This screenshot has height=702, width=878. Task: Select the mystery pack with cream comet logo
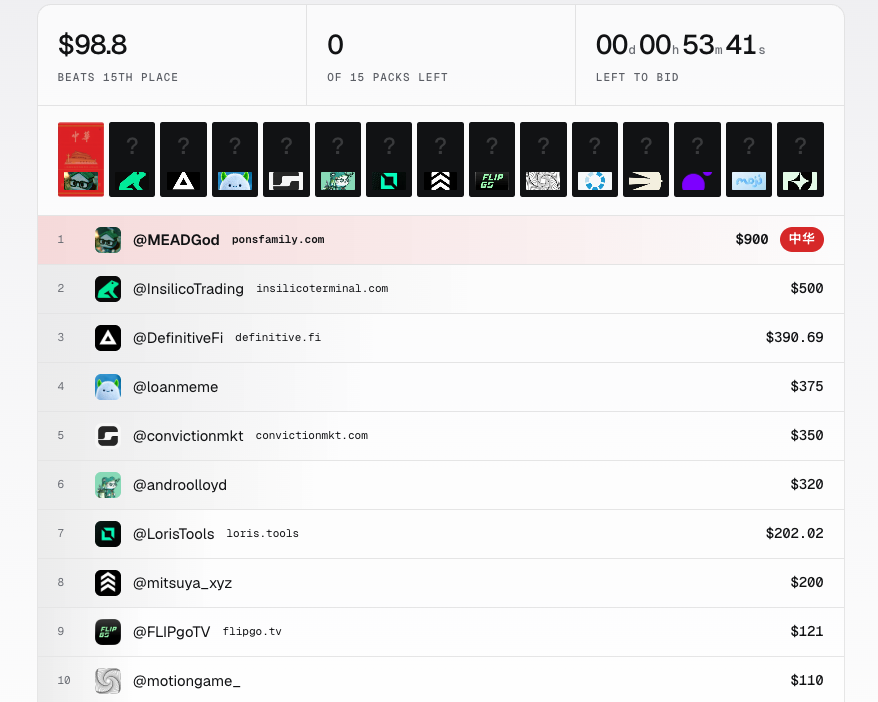pos(646,160)
